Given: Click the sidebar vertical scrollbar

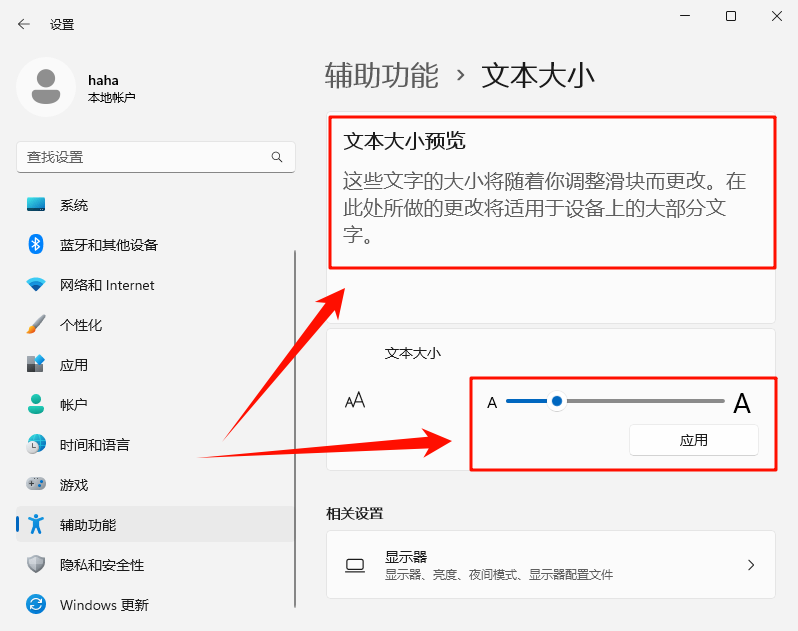Looking at the screenshot, I should pyautogui.click(x=295, y=429).
